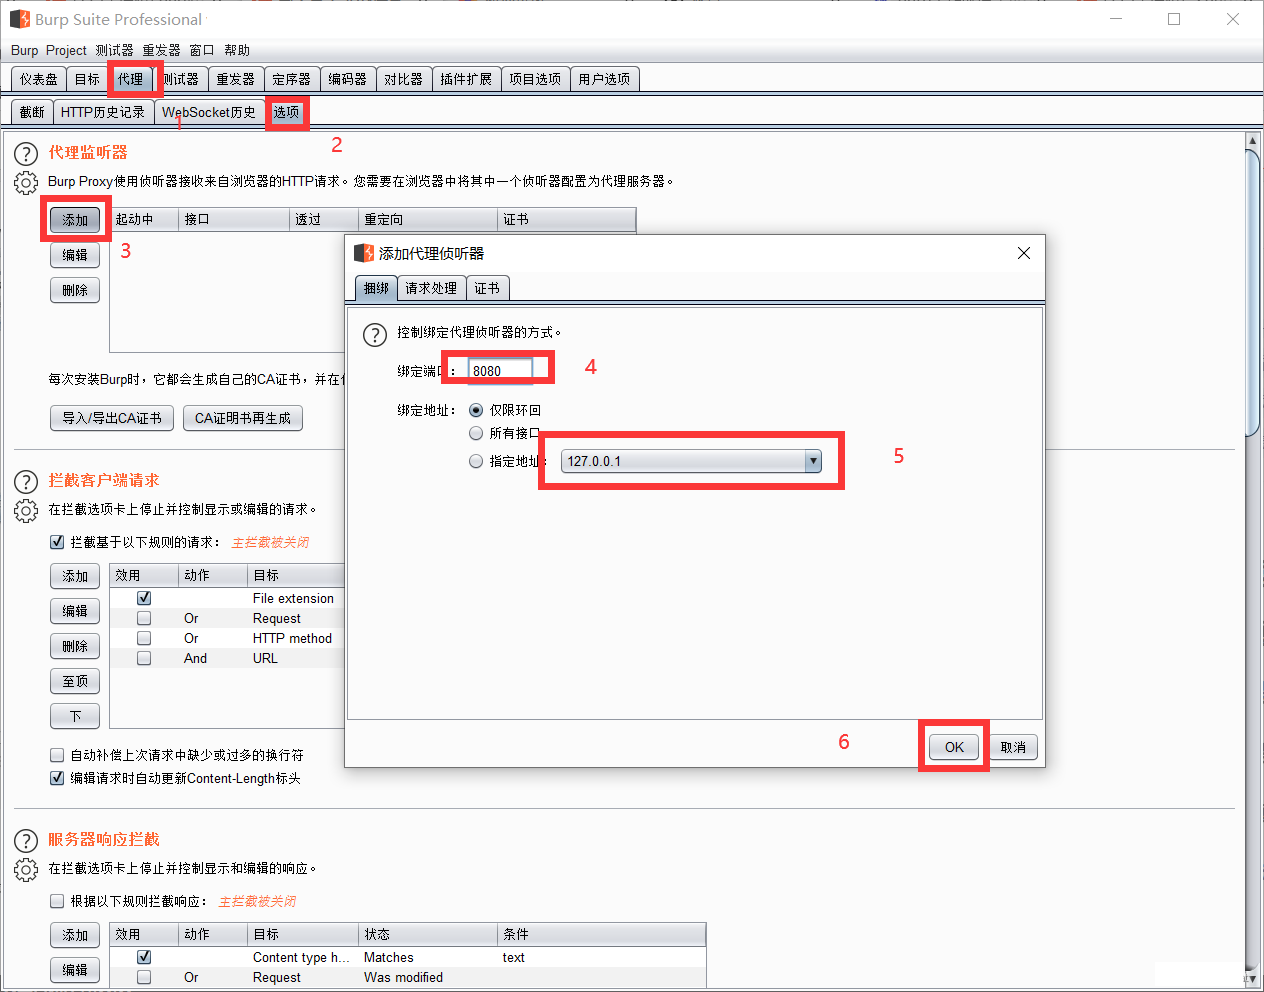1264x992 pixels.
Task: Open the Project menu
Action: pos(66,50)
